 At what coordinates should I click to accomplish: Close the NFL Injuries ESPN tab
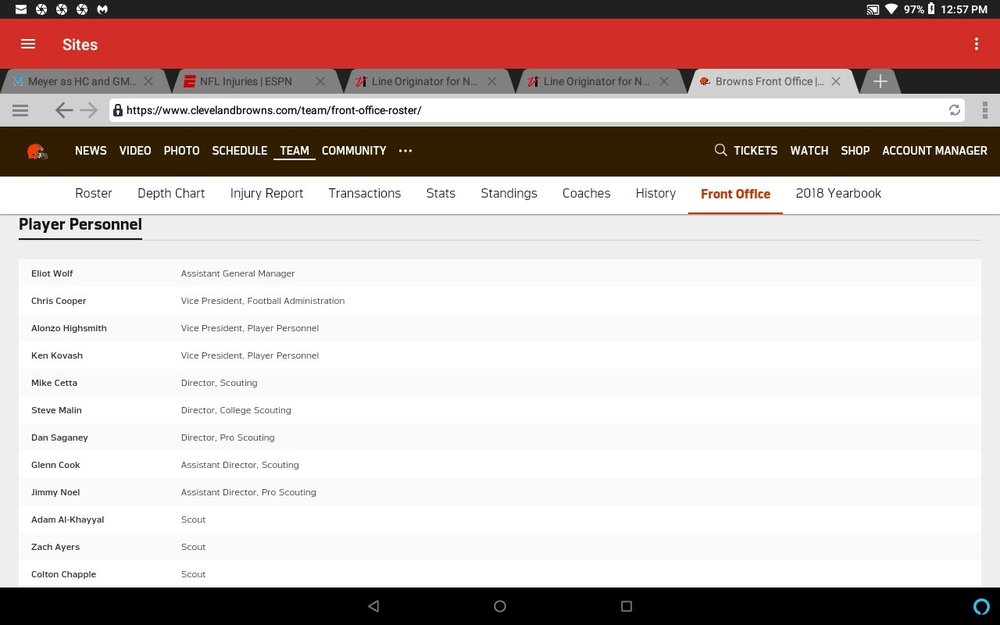pyautogui.click(x=320, y=82)
